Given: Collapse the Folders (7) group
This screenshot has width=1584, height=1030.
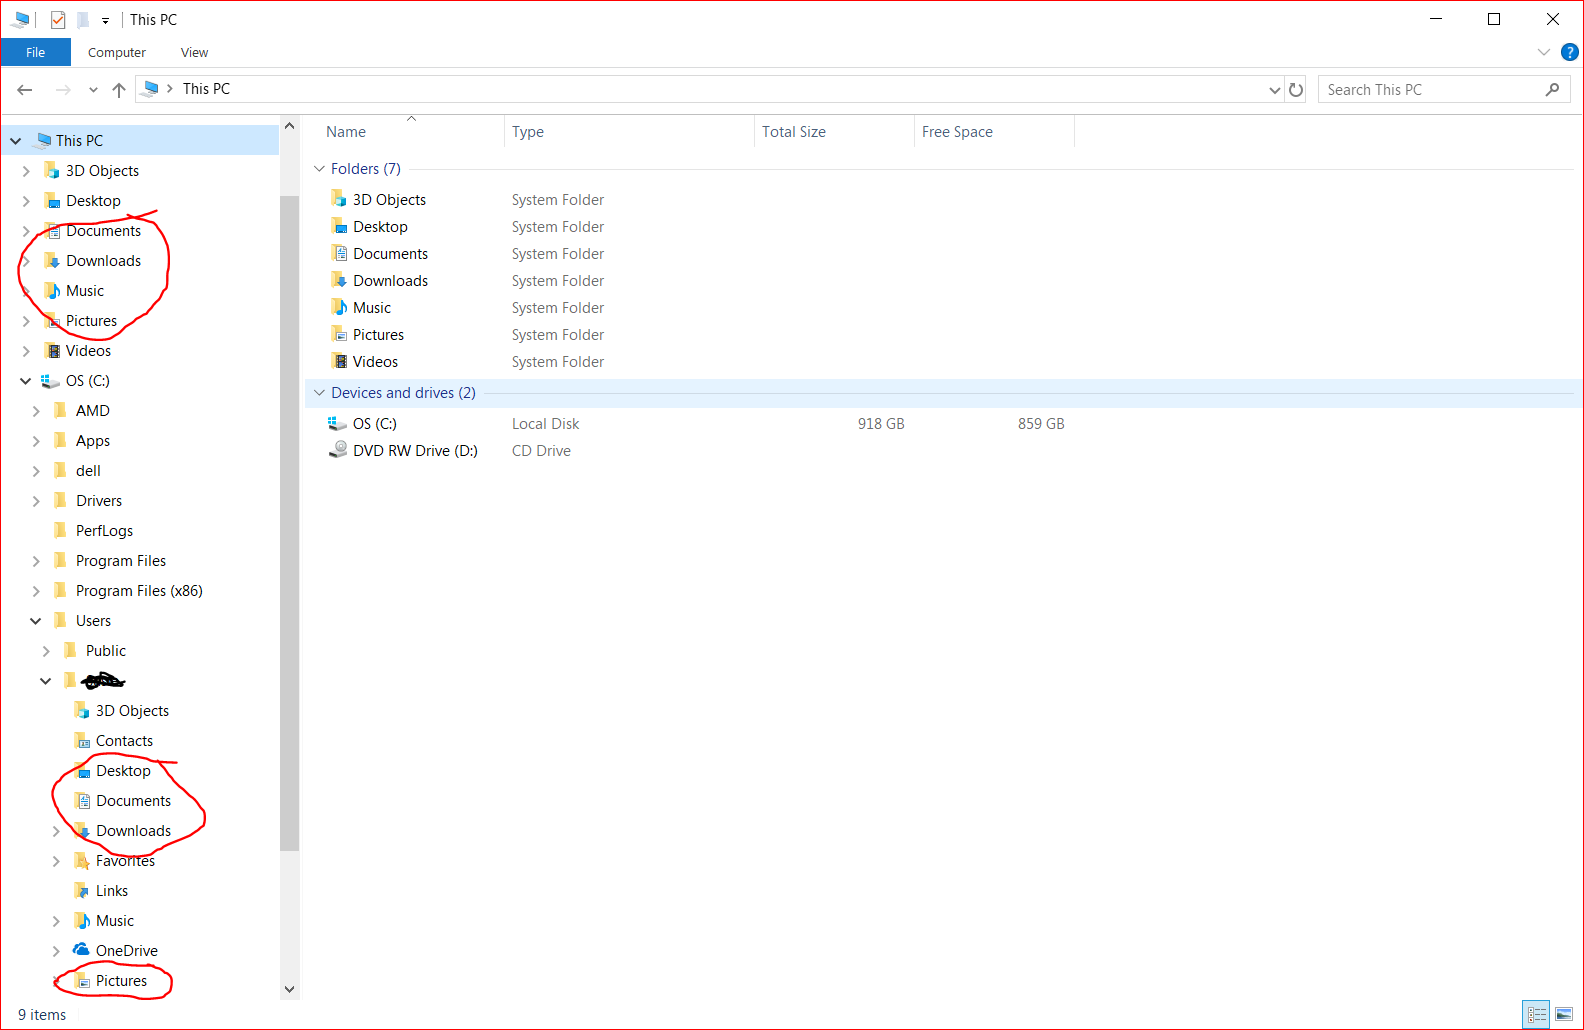Looking at the screenshot, I should [x=320, y=169].
